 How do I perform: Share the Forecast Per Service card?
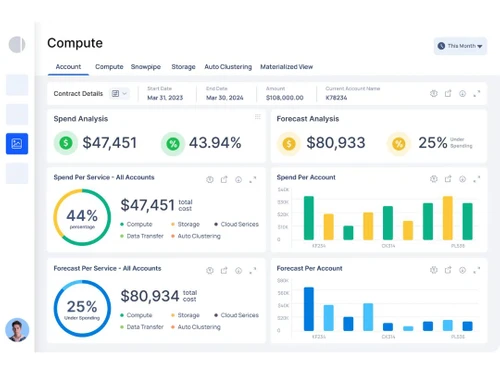[x=224, y=271]
